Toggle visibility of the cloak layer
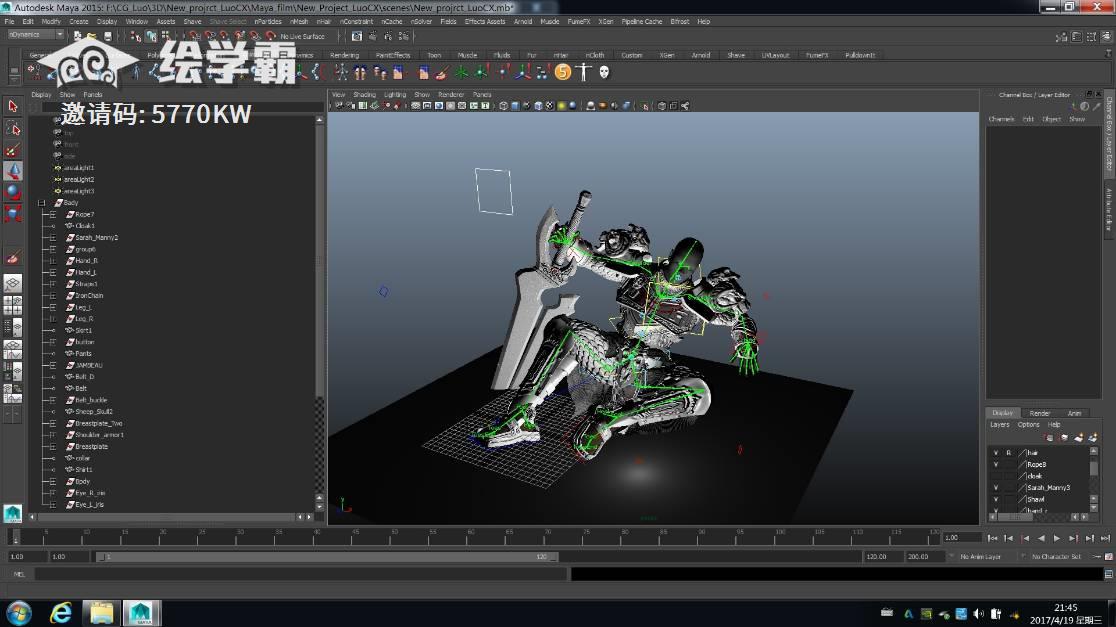The height and width of the screenshot is (627, 1116). [995, 476]
